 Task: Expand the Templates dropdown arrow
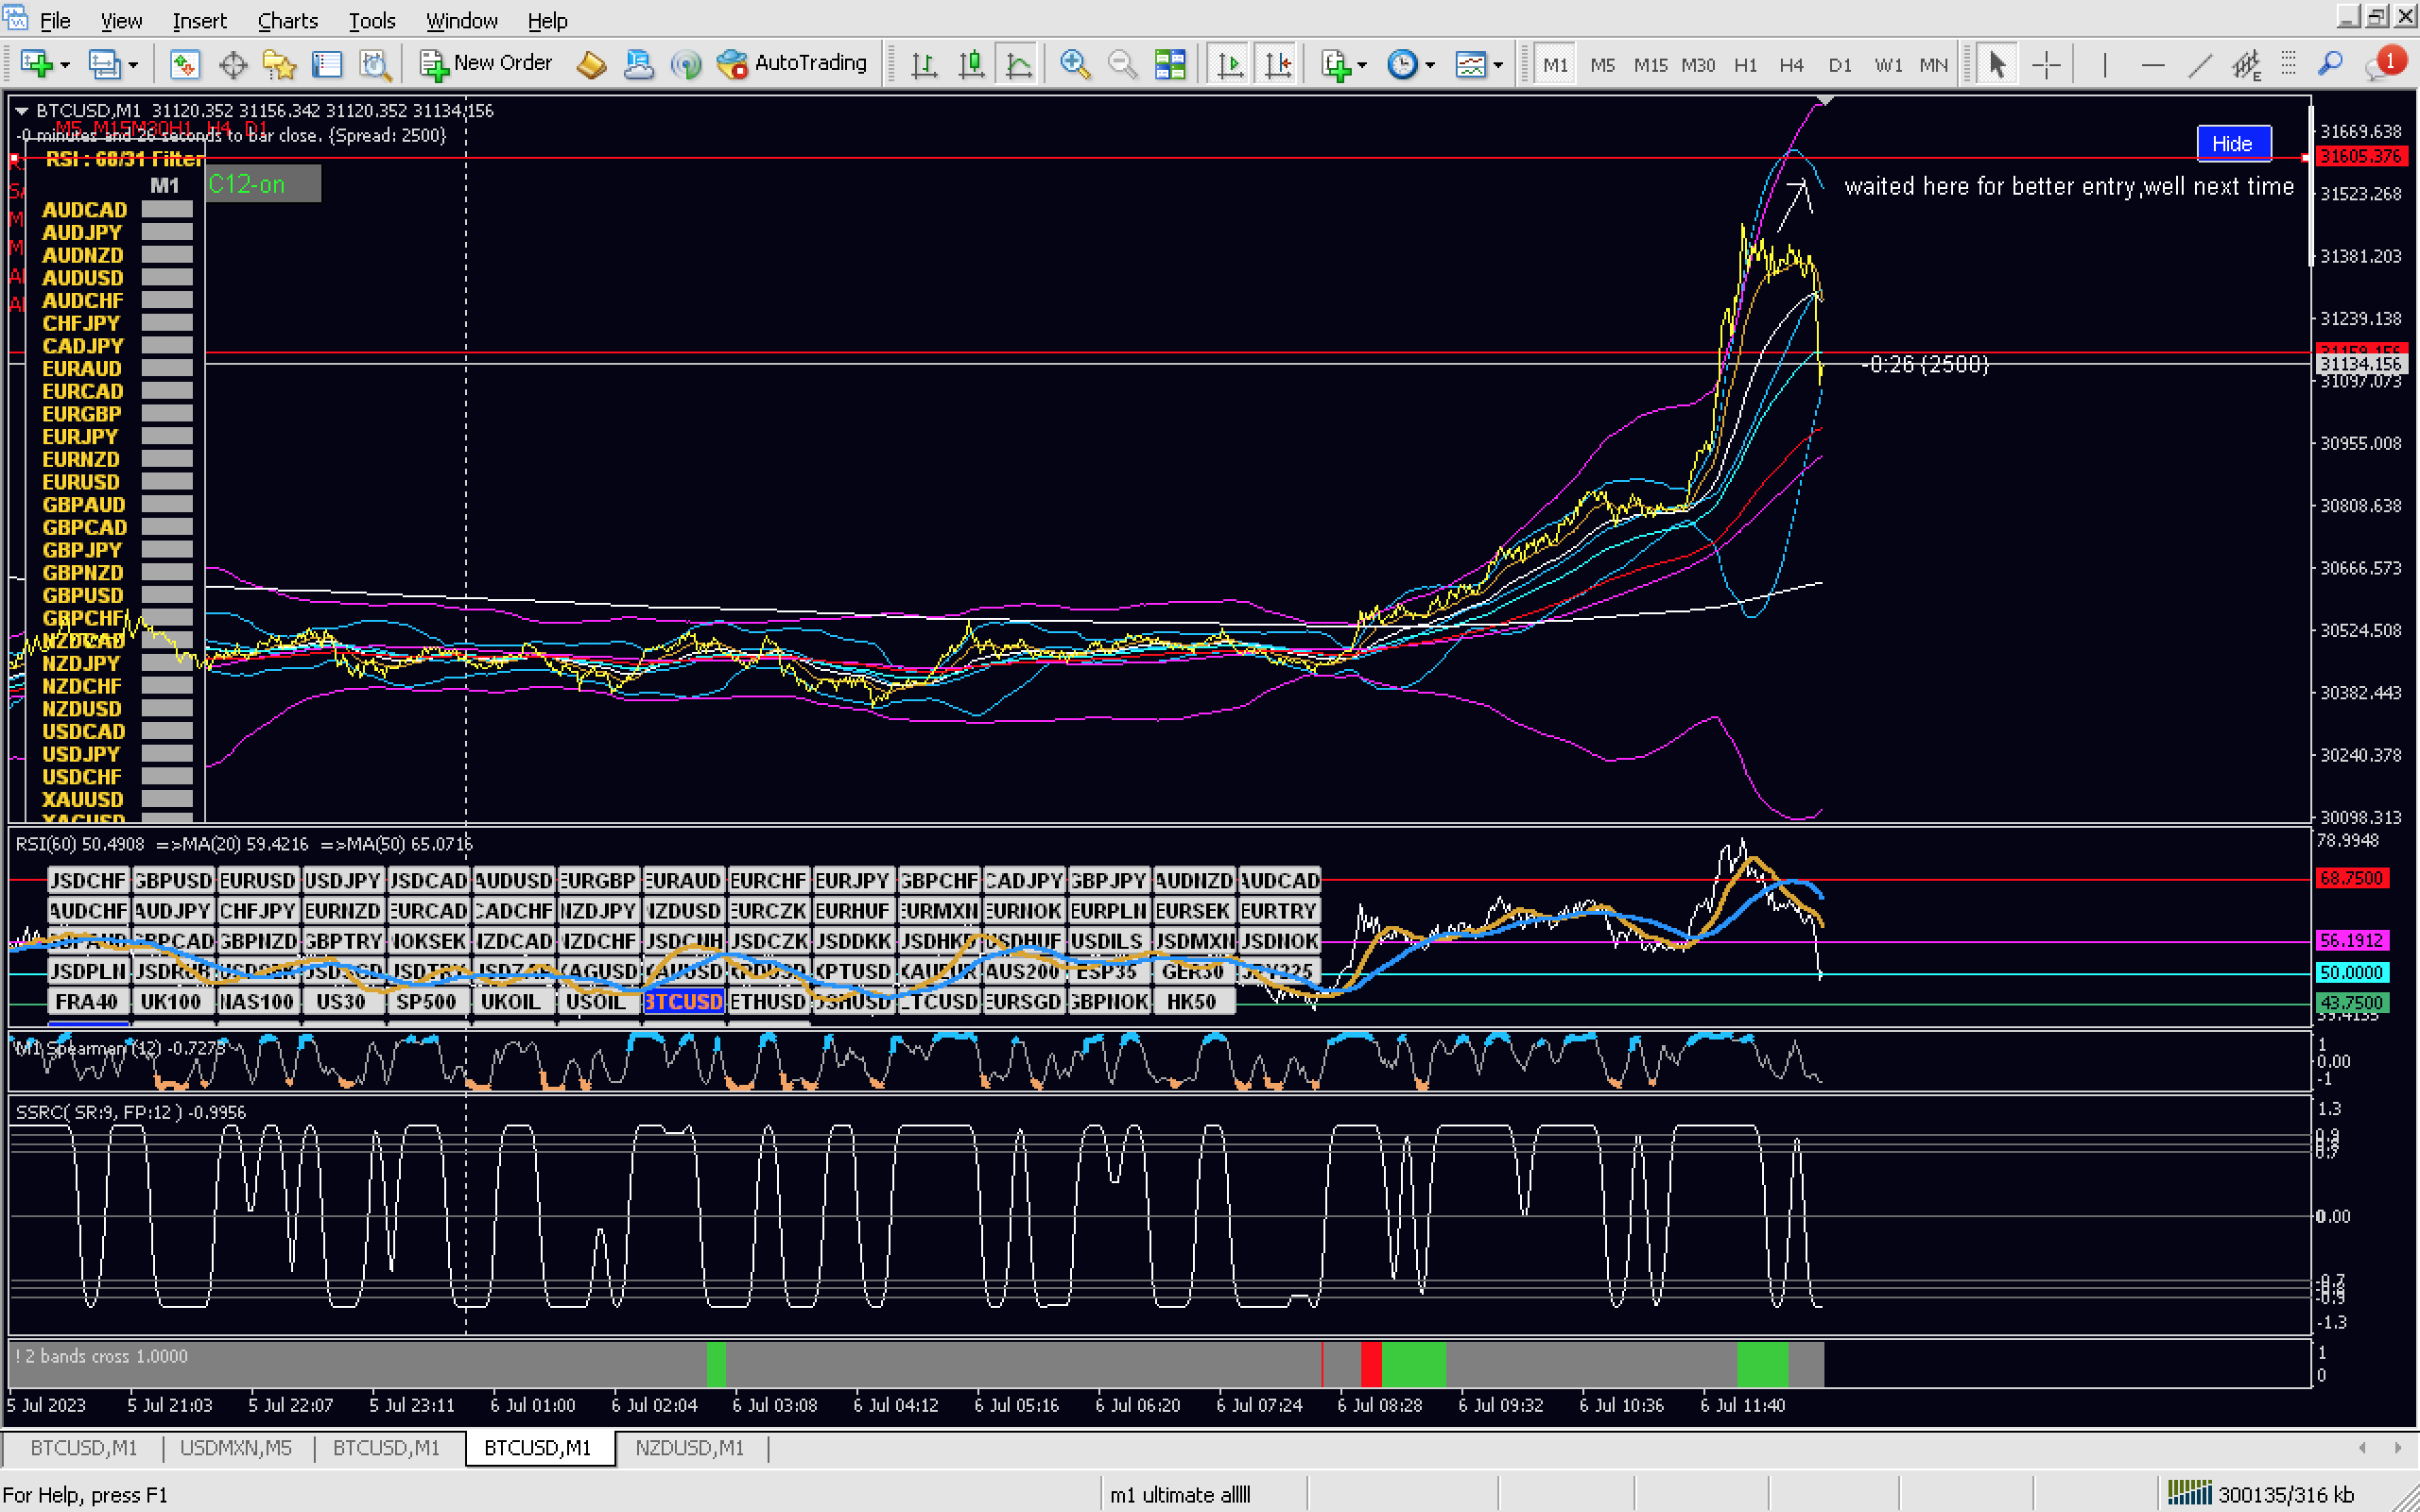(x=1498, y=66)
